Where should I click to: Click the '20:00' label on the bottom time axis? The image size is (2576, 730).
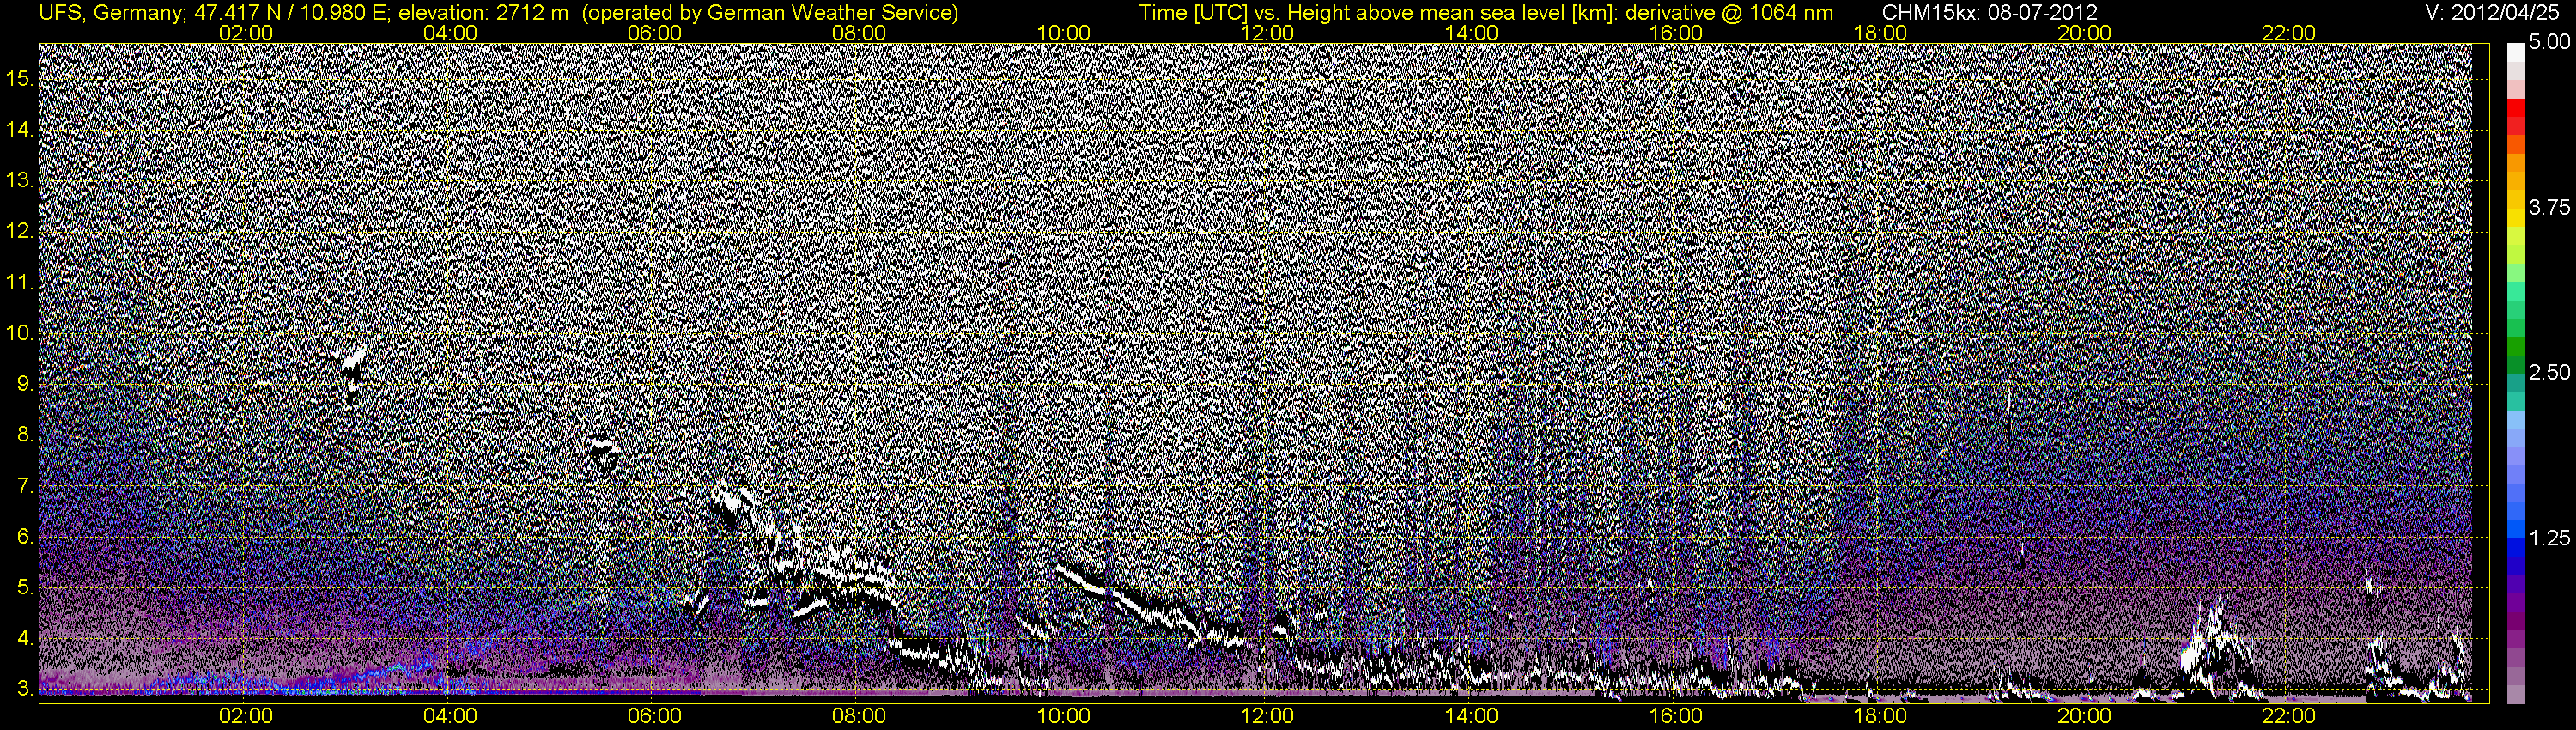click(x=2084, y=716)
